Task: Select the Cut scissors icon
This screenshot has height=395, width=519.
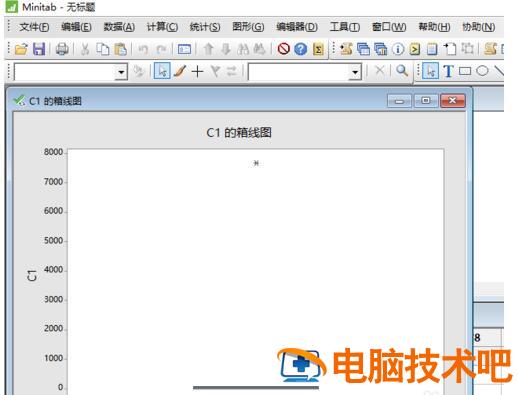Action: pyautogui.click(x=85, y=49)
